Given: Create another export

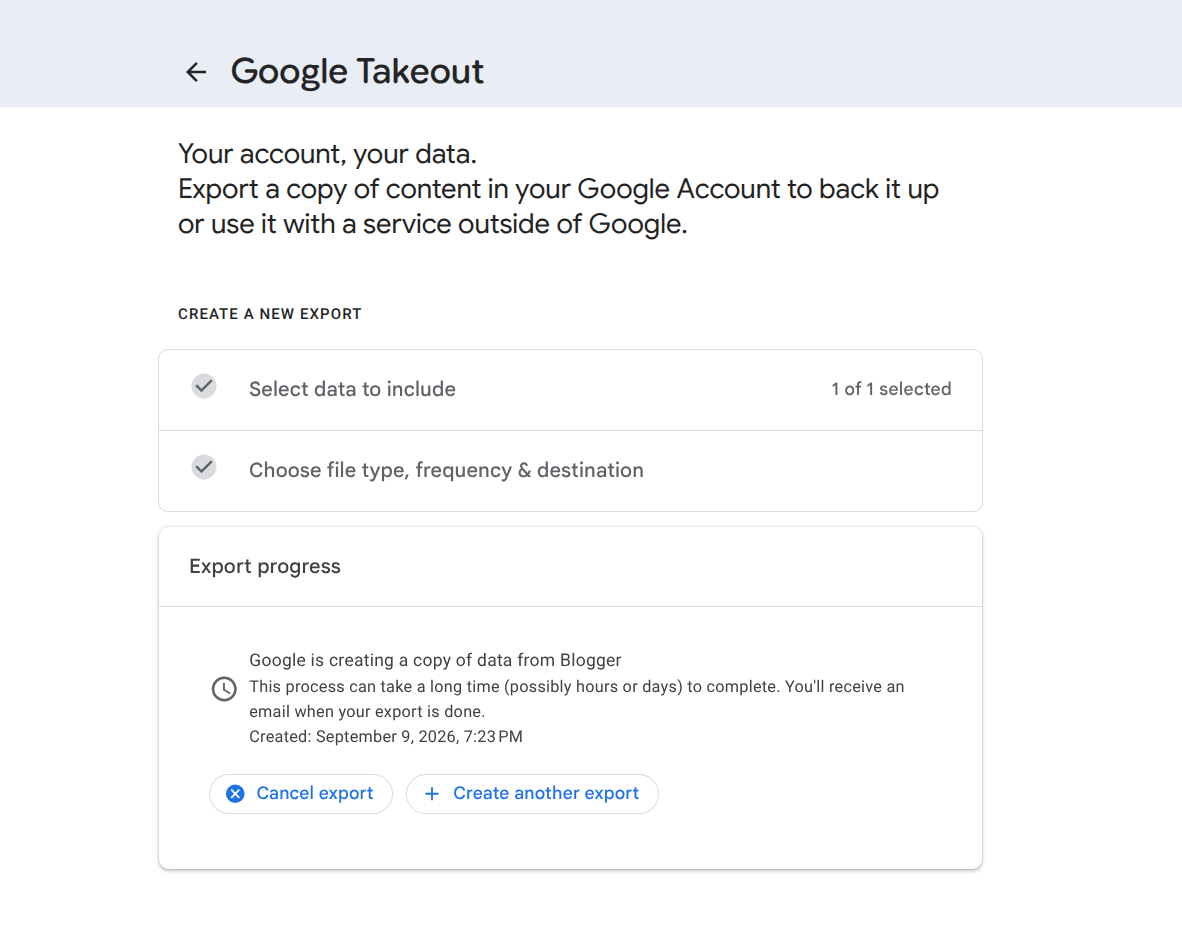Looking at the screenshot, I should 532,794.
